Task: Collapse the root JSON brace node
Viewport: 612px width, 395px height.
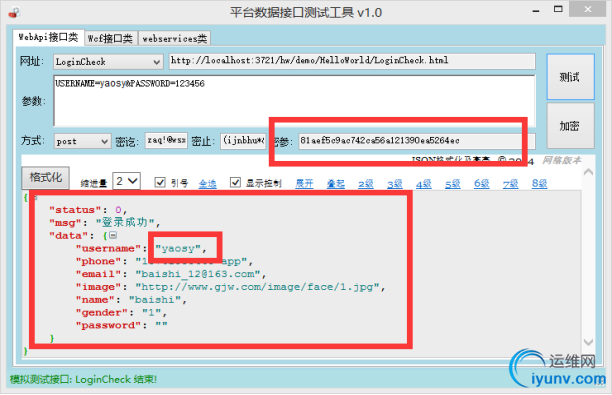Action: pyautogui.click(x=35, y=197)
